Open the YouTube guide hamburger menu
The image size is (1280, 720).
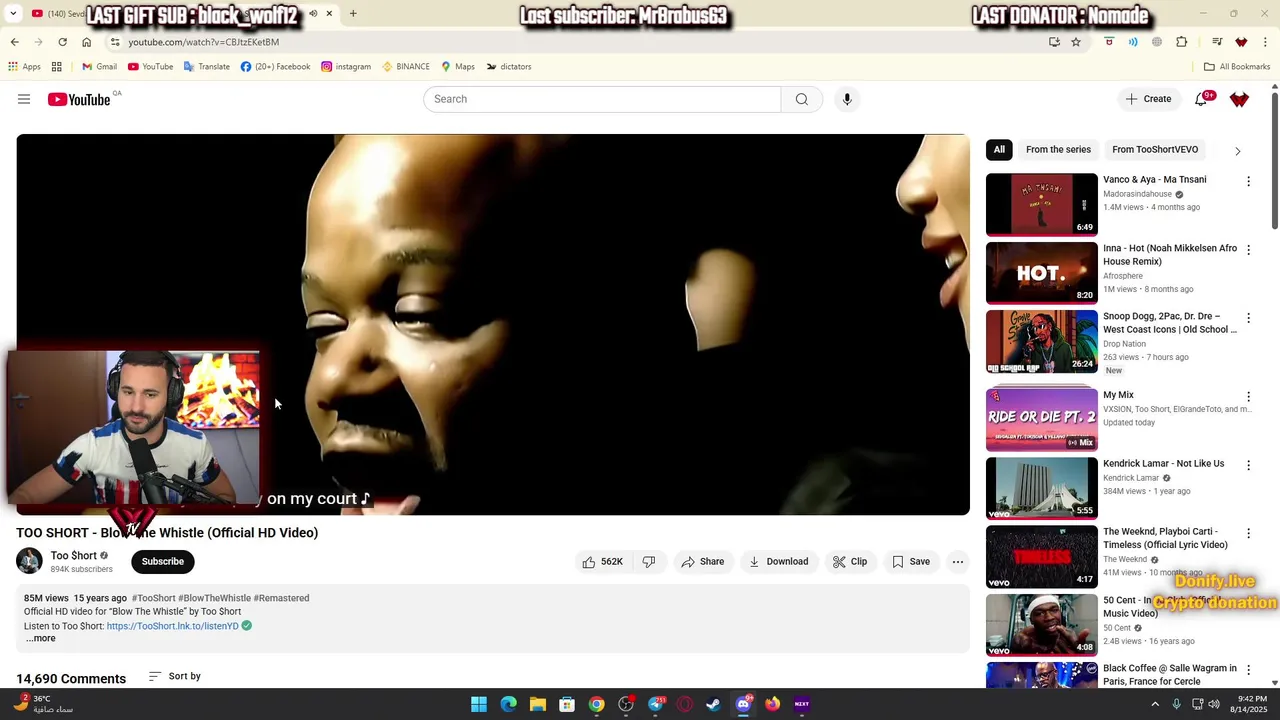[x=24, y=99]
